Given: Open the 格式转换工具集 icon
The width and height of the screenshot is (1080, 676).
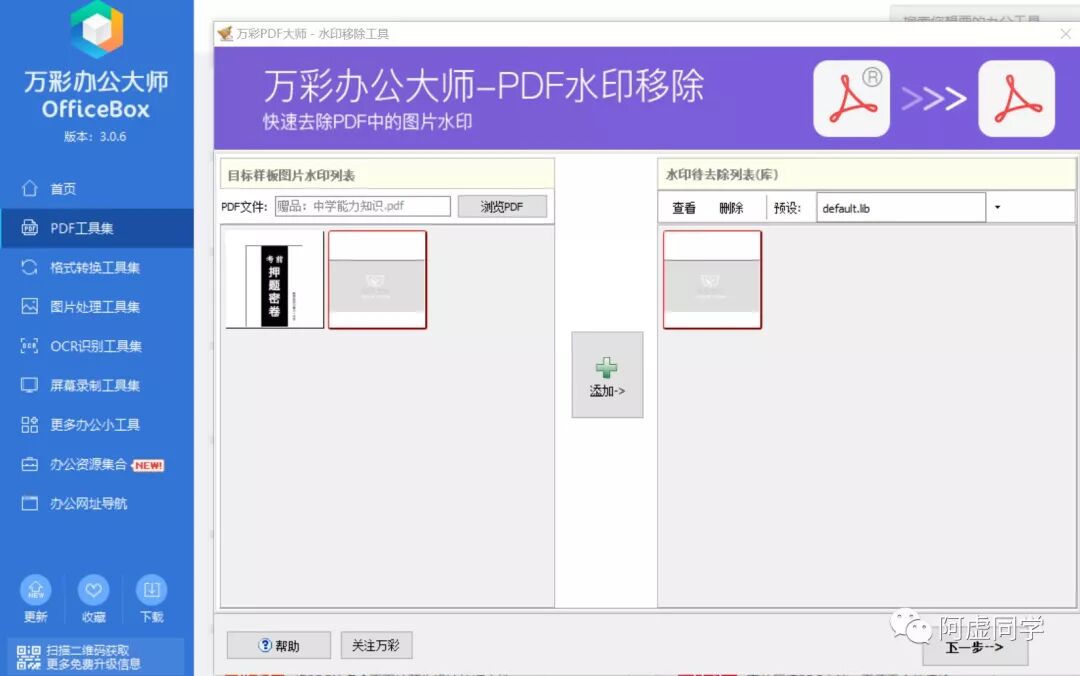Looking at the screenshot, I should (30, 267).
